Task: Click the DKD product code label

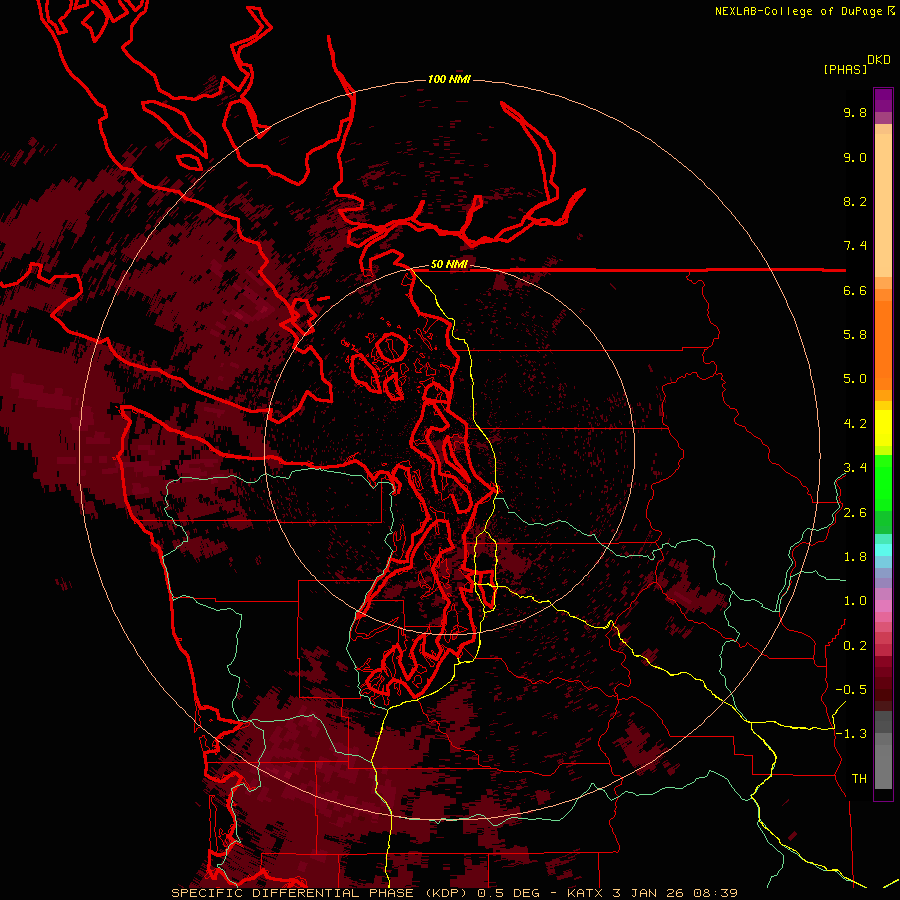Action: (x=879, y=59)
